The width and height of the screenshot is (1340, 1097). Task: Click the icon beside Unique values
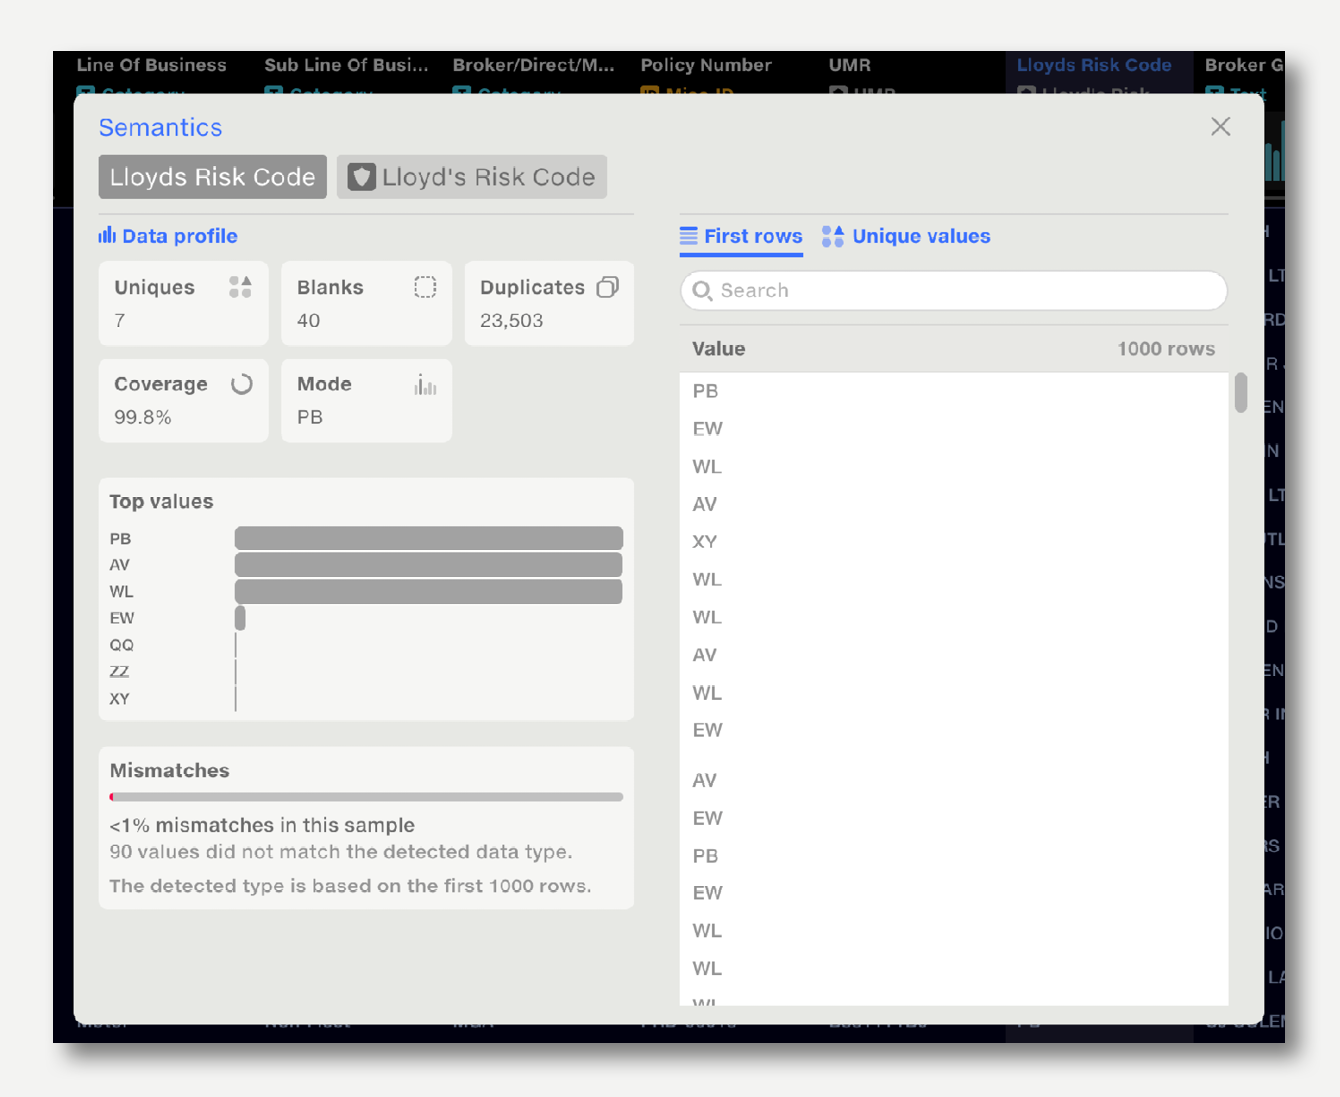coord(833,236)
